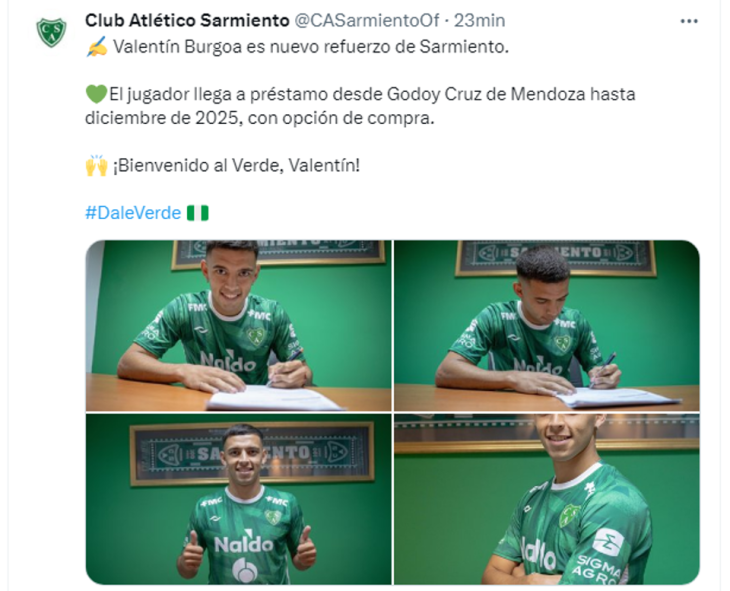Open the crossed-arms player photo
Viewport: 730px width, 591px height.
point(547,499)
